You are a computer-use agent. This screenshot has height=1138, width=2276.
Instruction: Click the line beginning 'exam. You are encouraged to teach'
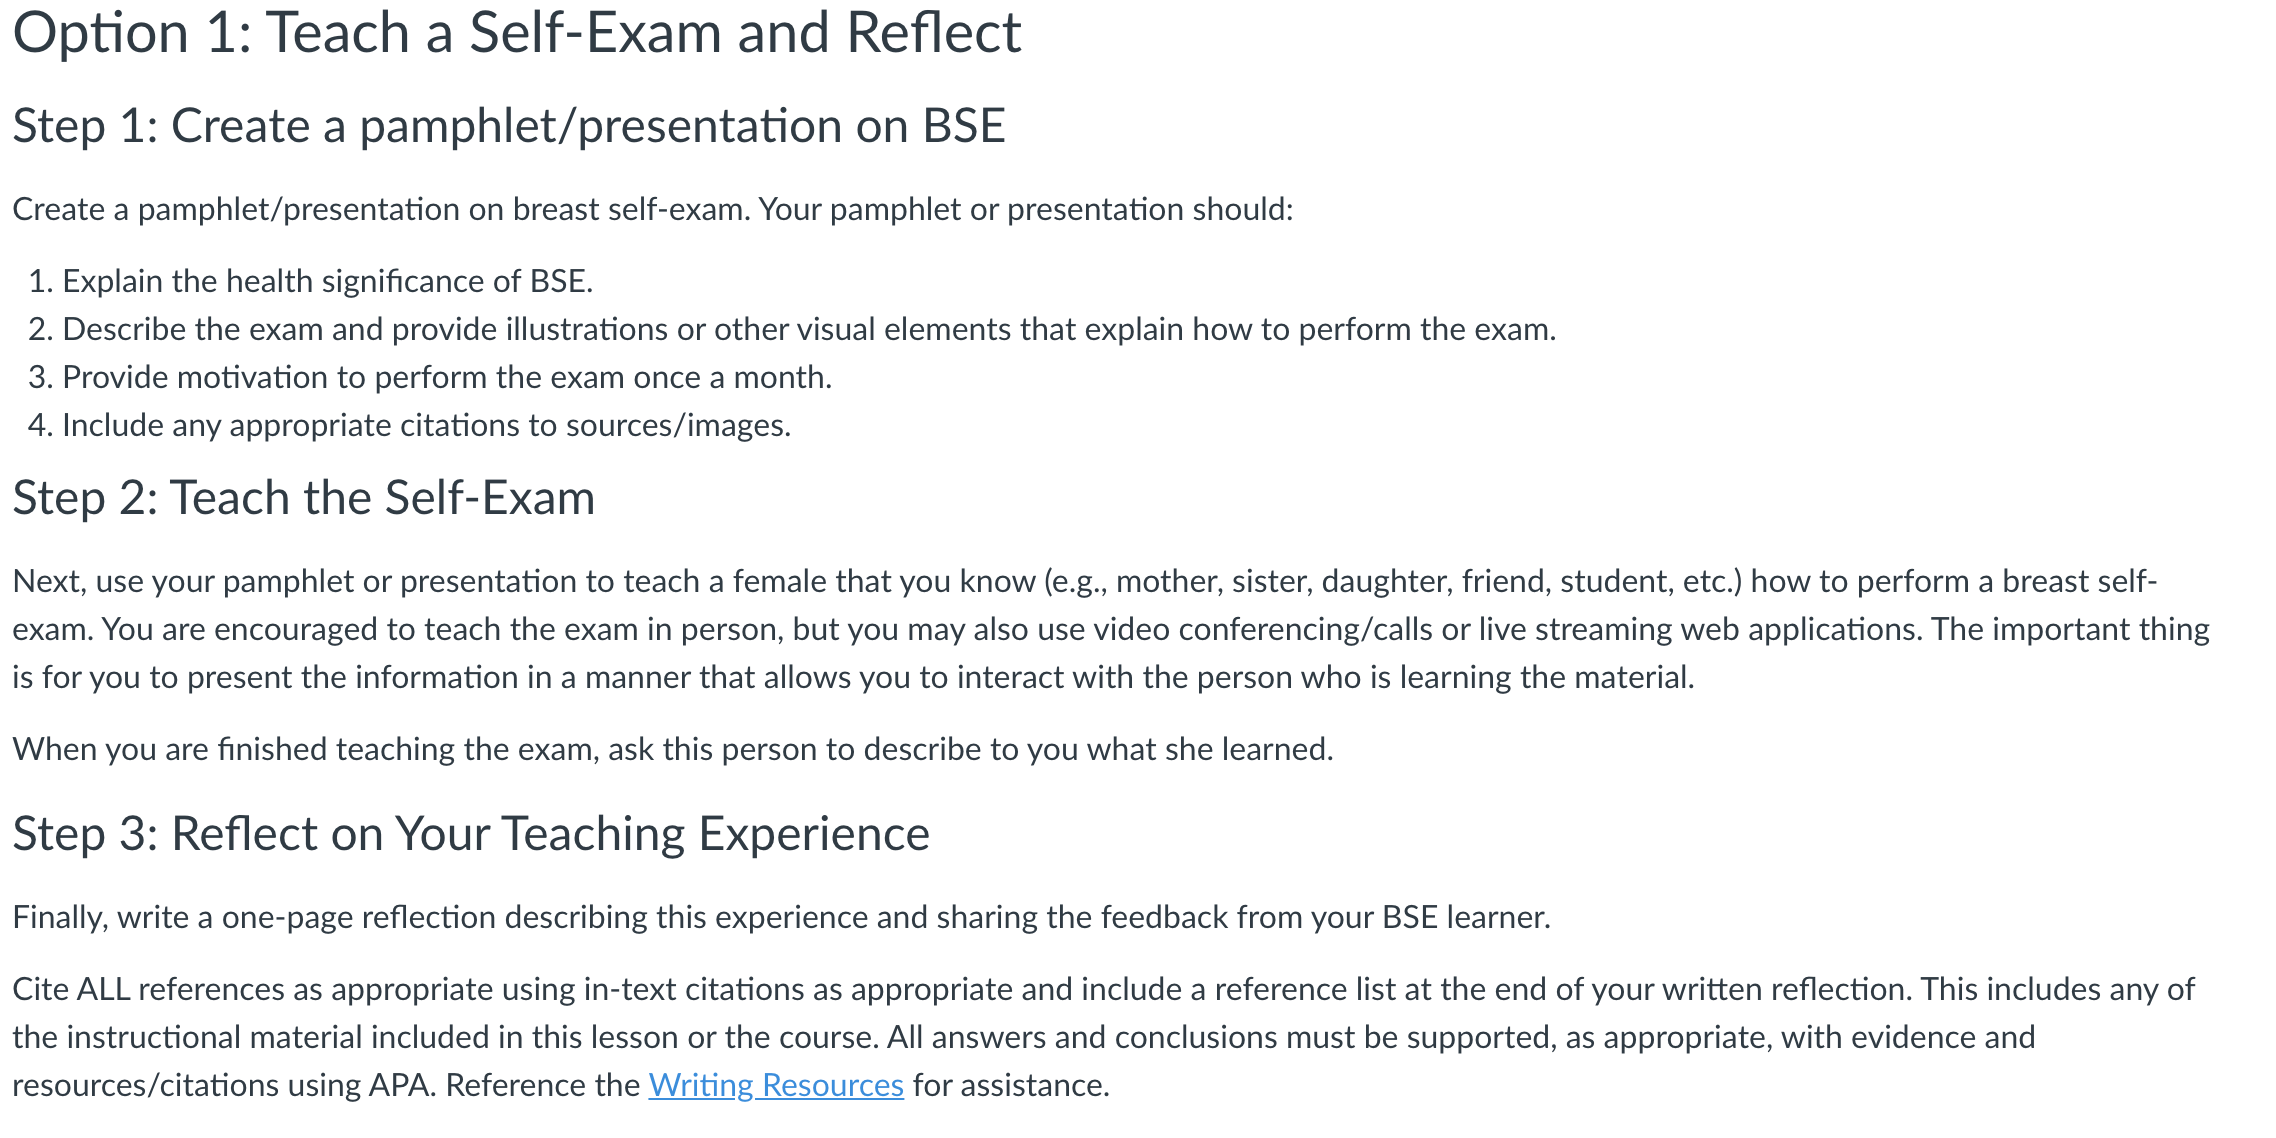click(x=1111, y=629)
